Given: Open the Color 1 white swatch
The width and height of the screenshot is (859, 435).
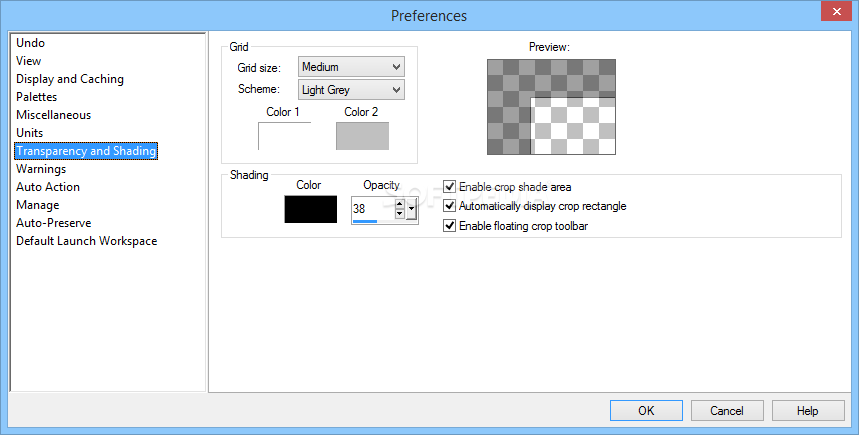Looking at the screenshot, I should pos(284,136).
